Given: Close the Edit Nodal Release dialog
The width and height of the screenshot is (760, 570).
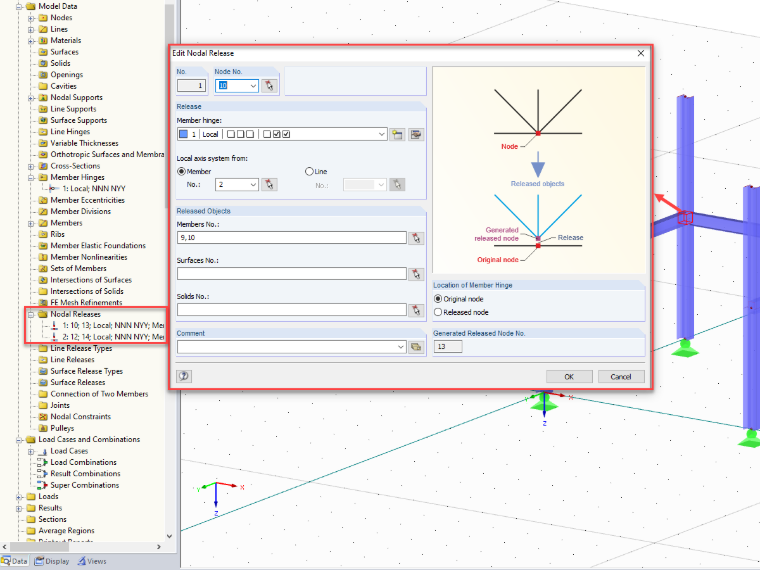Looking at the screenshot, I should pyautogui.click(x=641, y=53).
